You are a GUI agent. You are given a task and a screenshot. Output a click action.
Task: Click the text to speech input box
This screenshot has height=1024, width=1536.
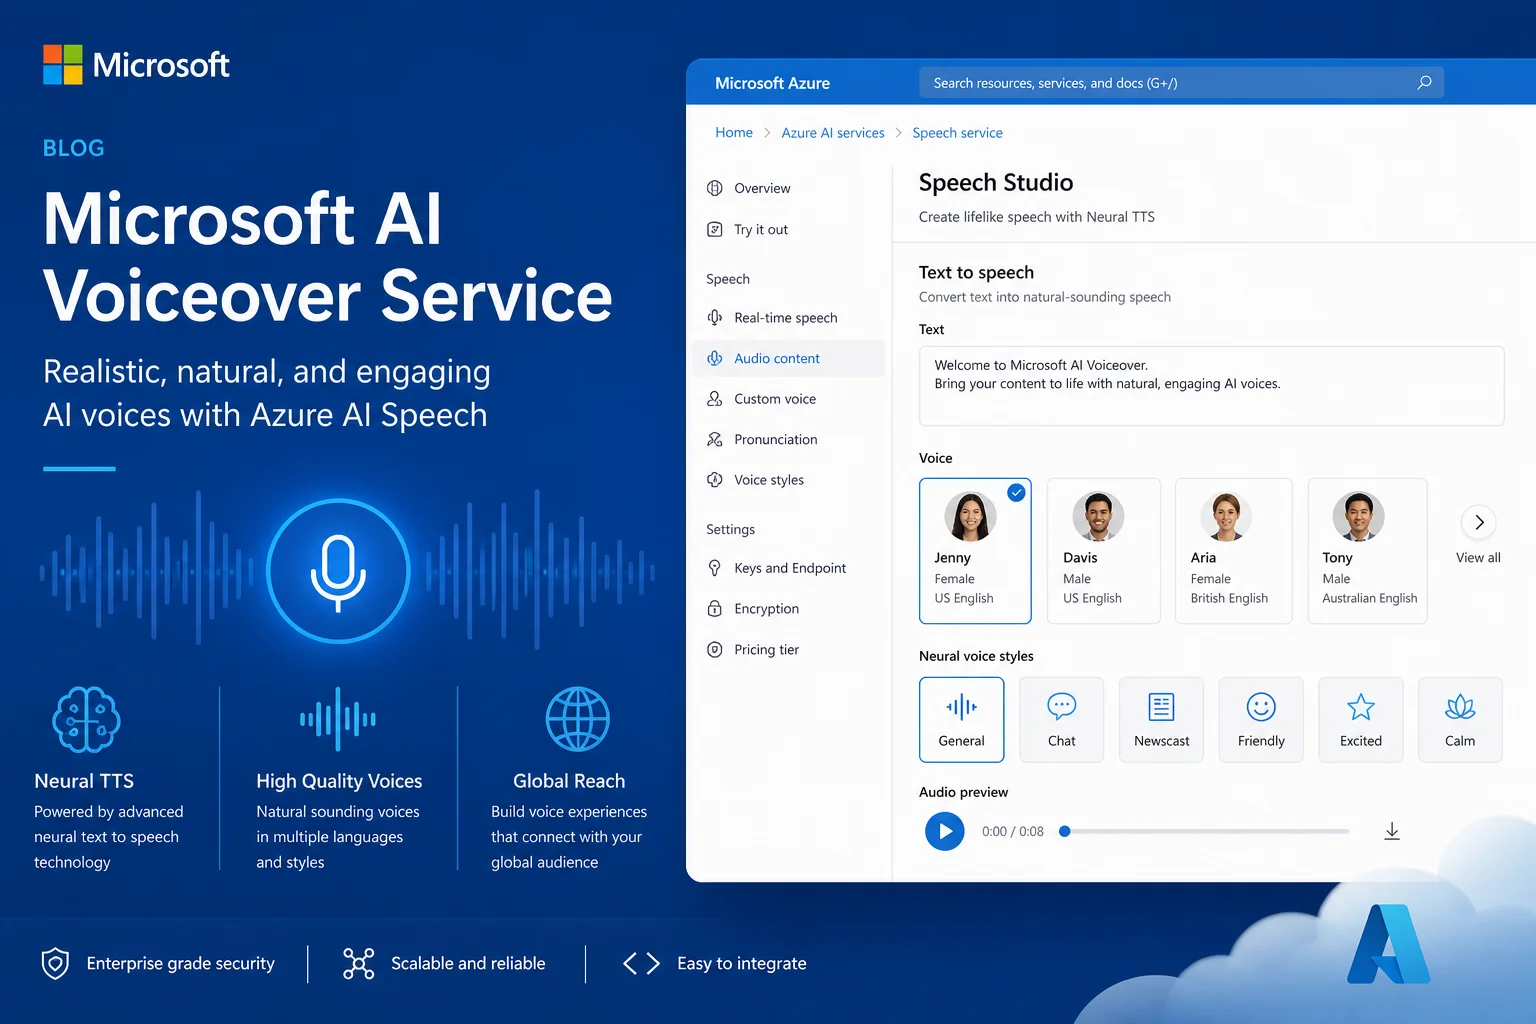(1211, 386)
